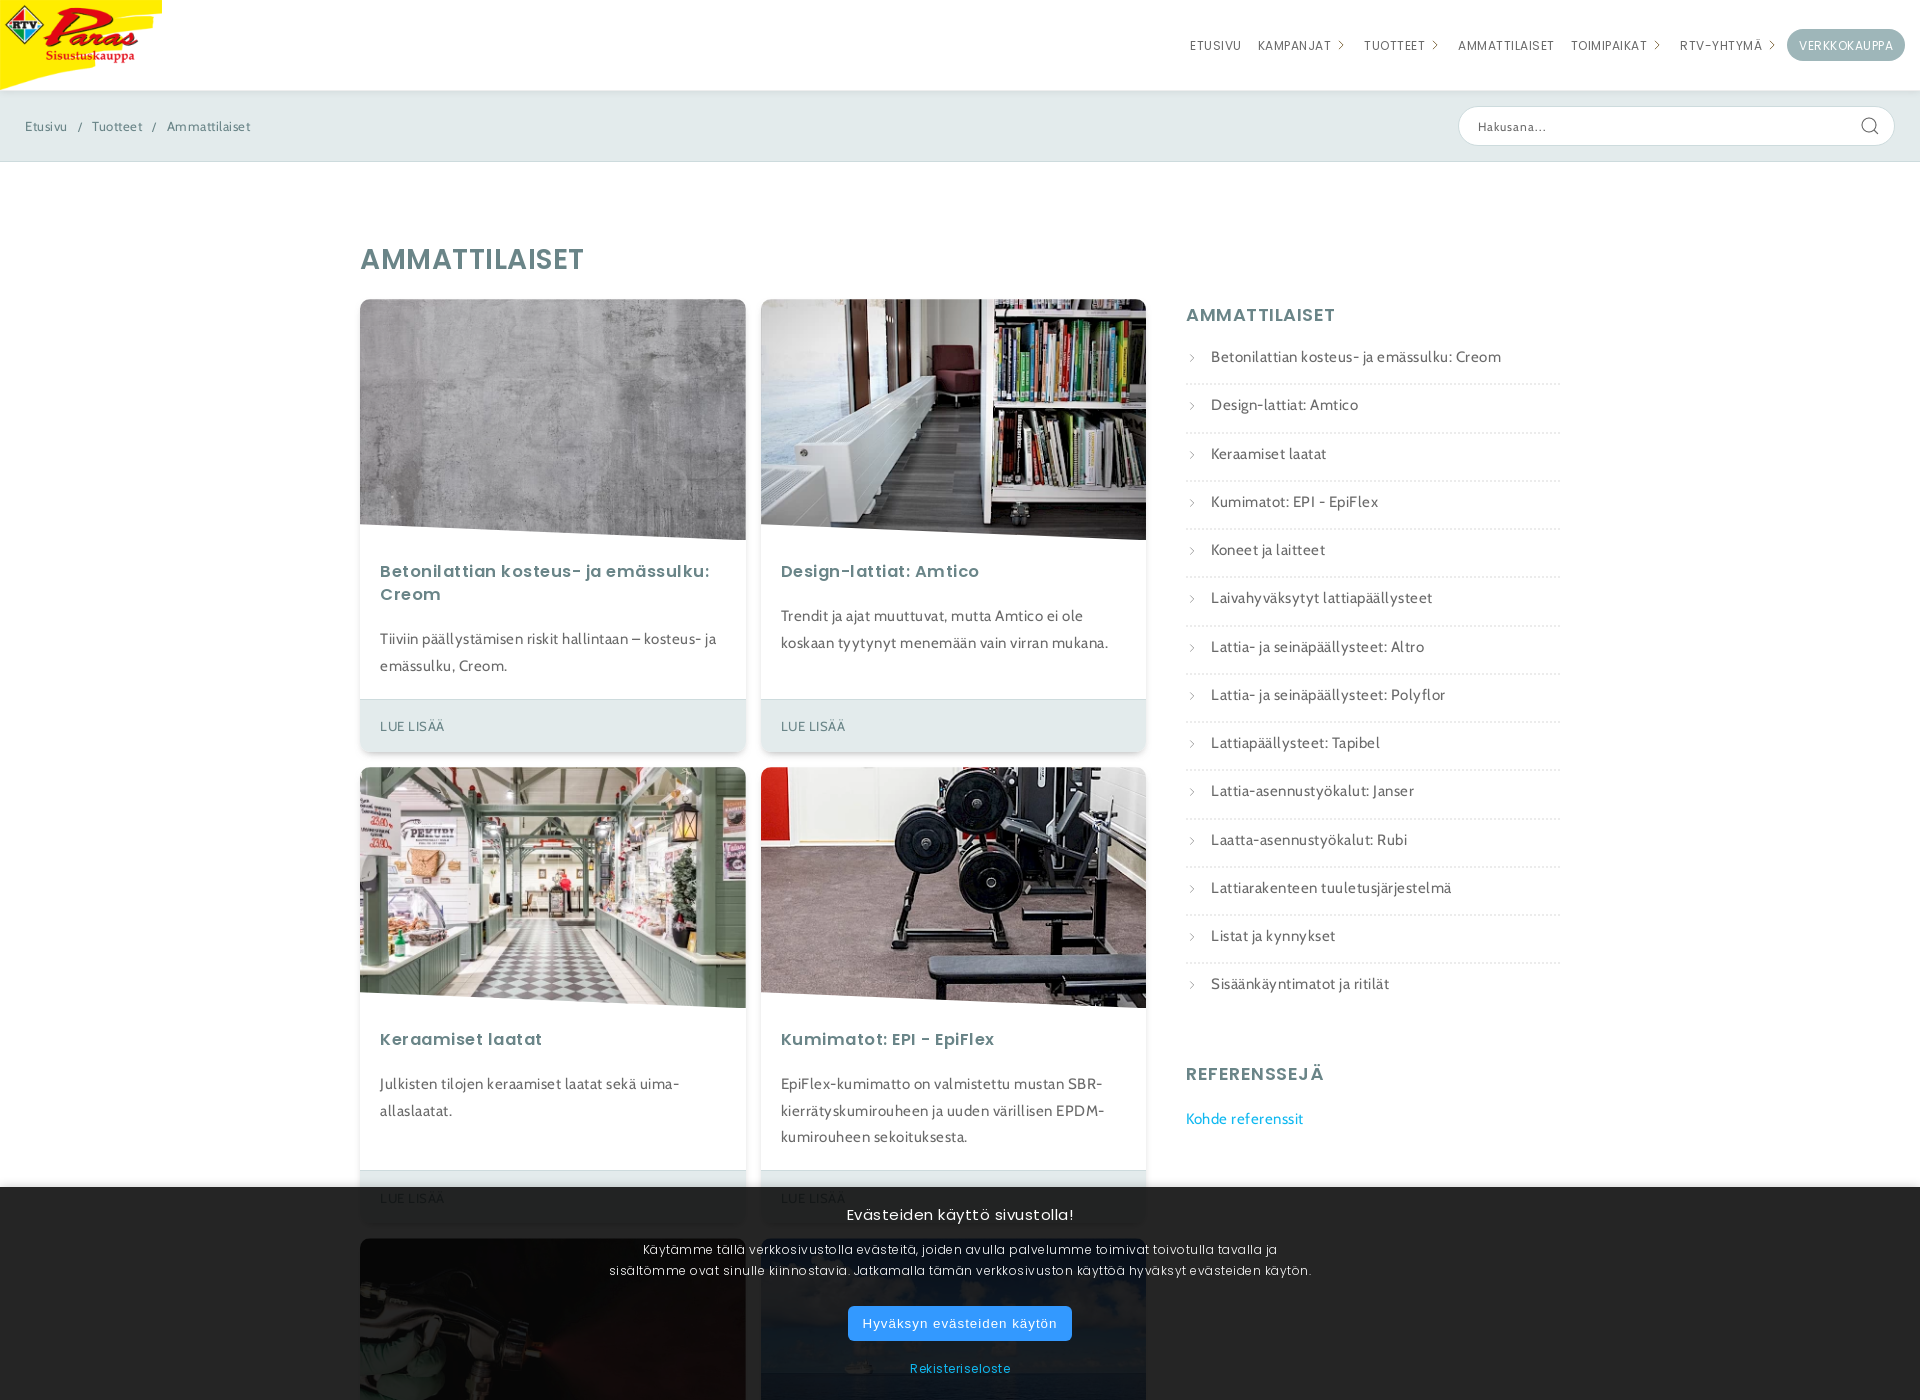The height and width of the screenshot is (1400, 1920).
Task: Select sidebar link Listat ja kynnykset
Action: [1273, 936]
